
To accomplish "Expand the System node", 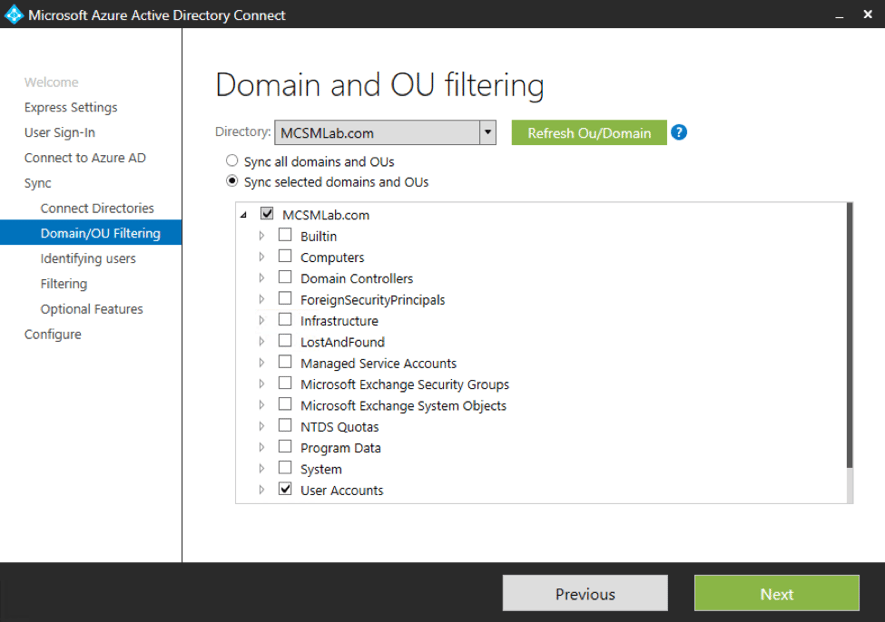I will [261, 468].
